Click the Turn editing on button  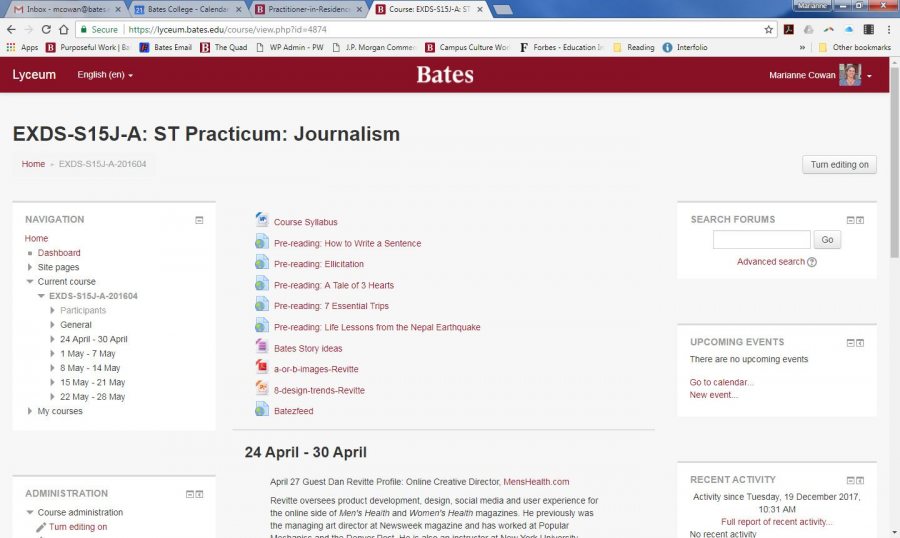tap(839, 164)
